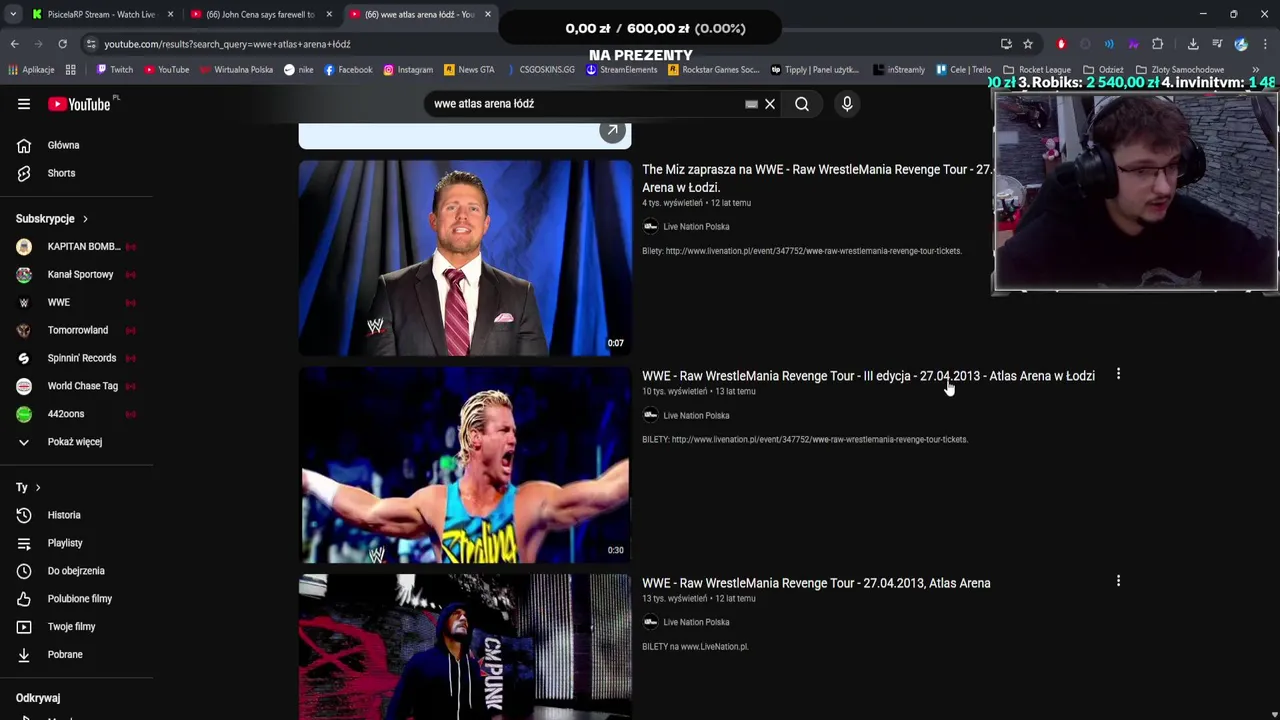Viewport: 1280px width, 720px height.
Task: Open browser downloads
Action: [1193, 44]
